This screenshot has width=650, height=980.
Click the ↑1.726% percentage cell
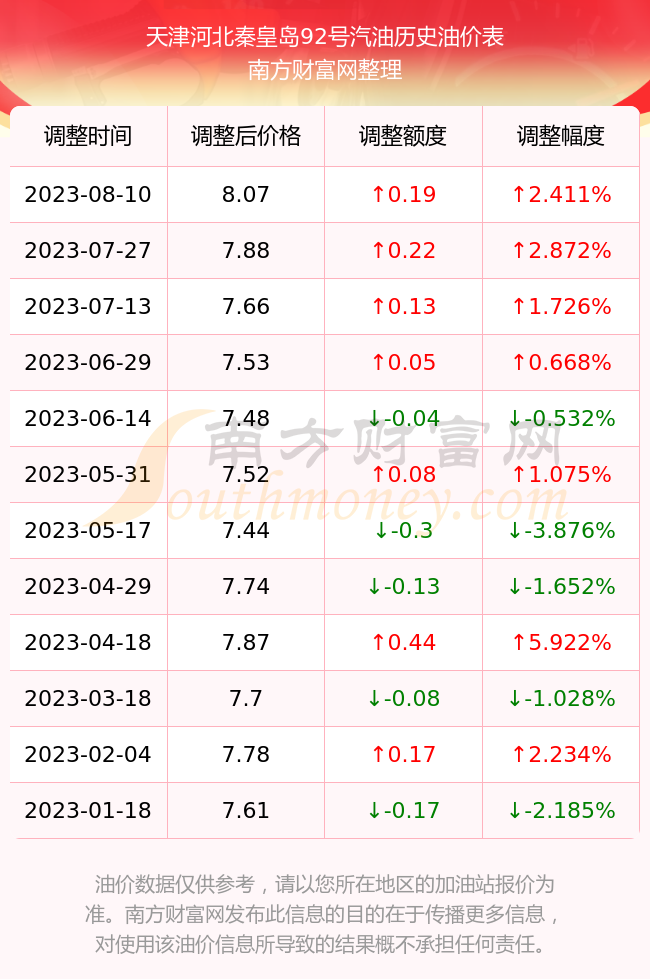coord(561,306)
